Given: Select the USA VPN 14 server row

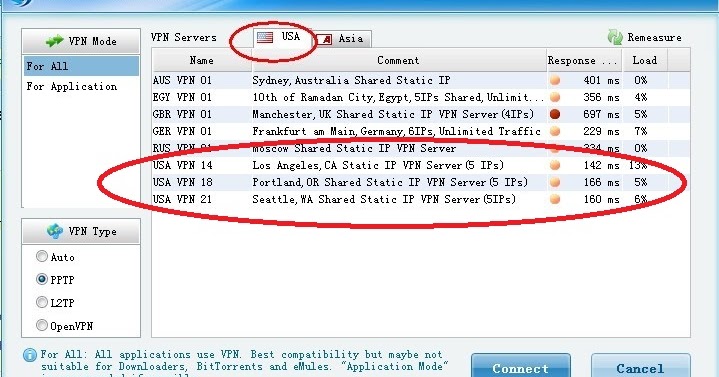Looking at the screenshot, I should [x=421, y=165].
